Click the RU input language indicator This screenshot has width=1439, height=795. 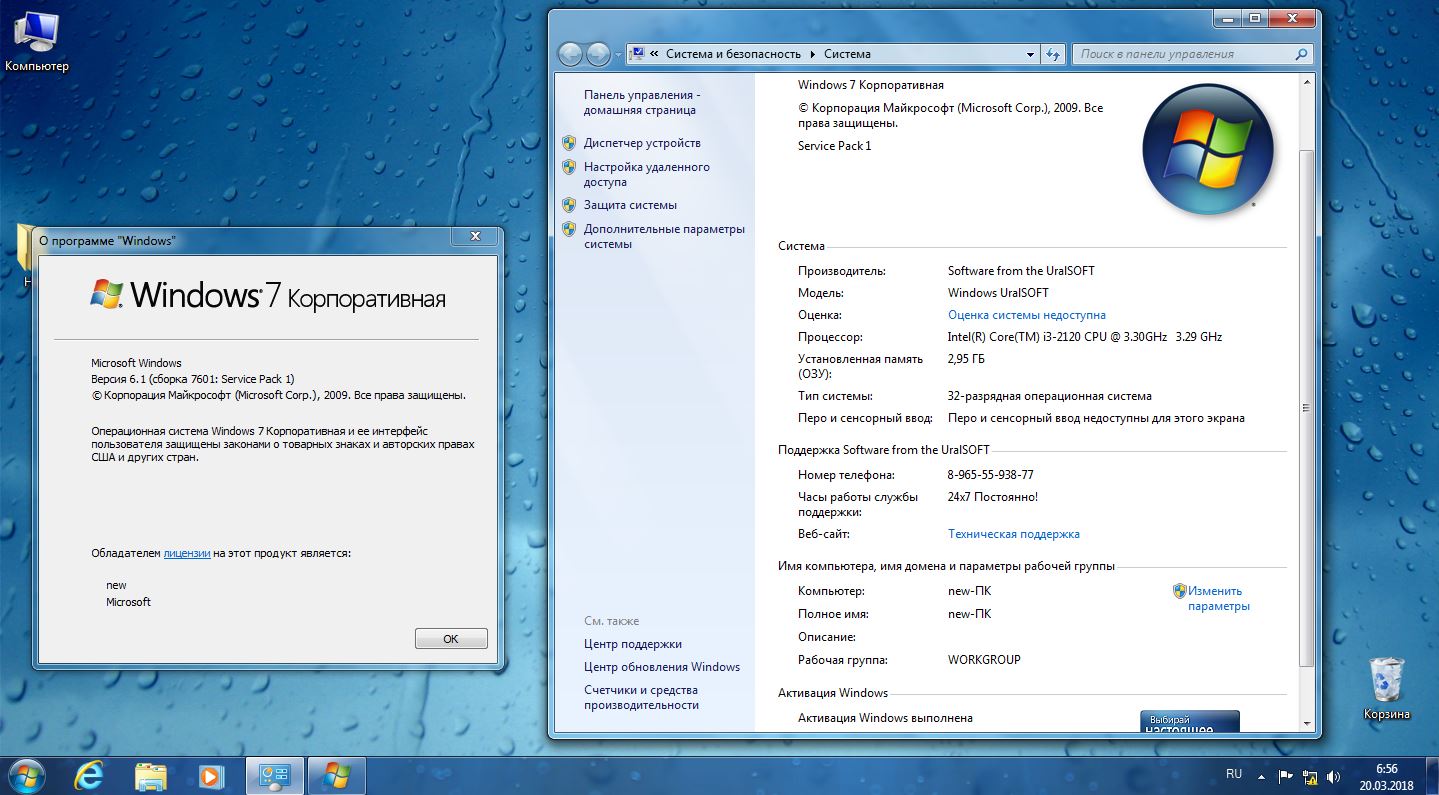[1234, 775]
